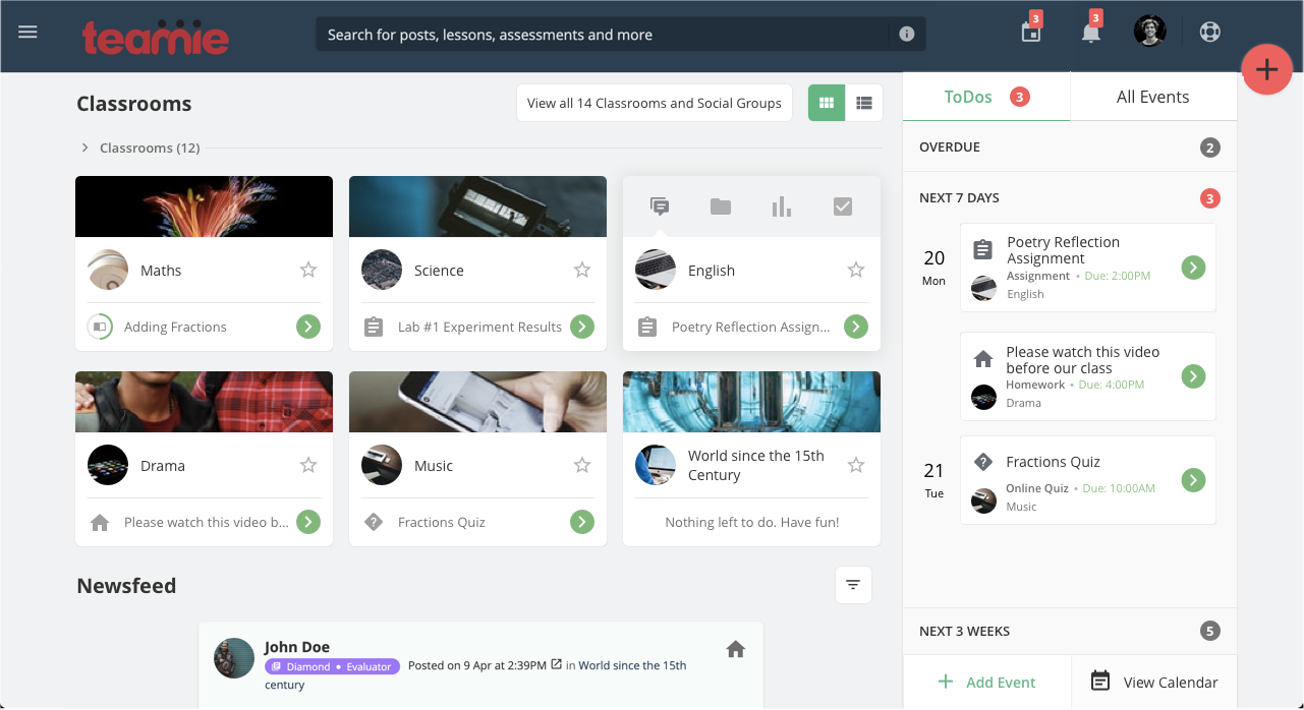Click the red plus create button

point(1267,70)
